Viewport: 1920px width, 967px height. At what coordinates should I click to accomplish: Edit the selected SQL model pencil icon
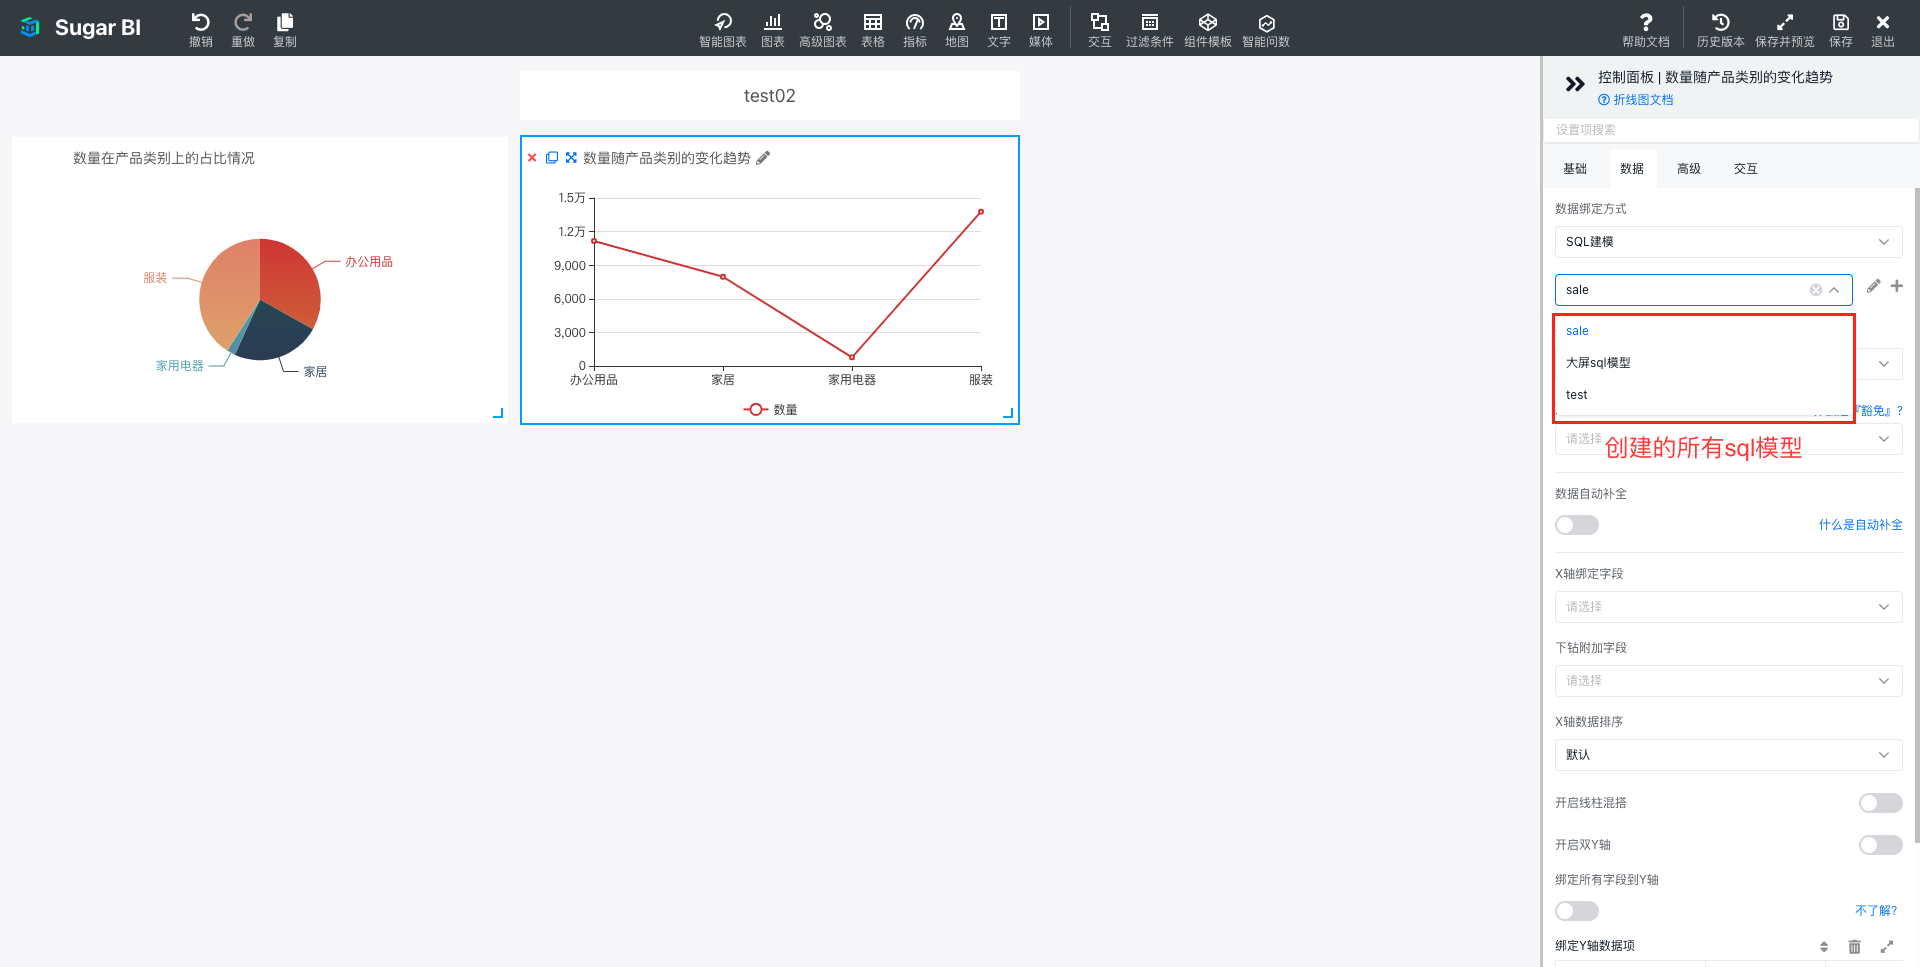[x=1873, y=286]
